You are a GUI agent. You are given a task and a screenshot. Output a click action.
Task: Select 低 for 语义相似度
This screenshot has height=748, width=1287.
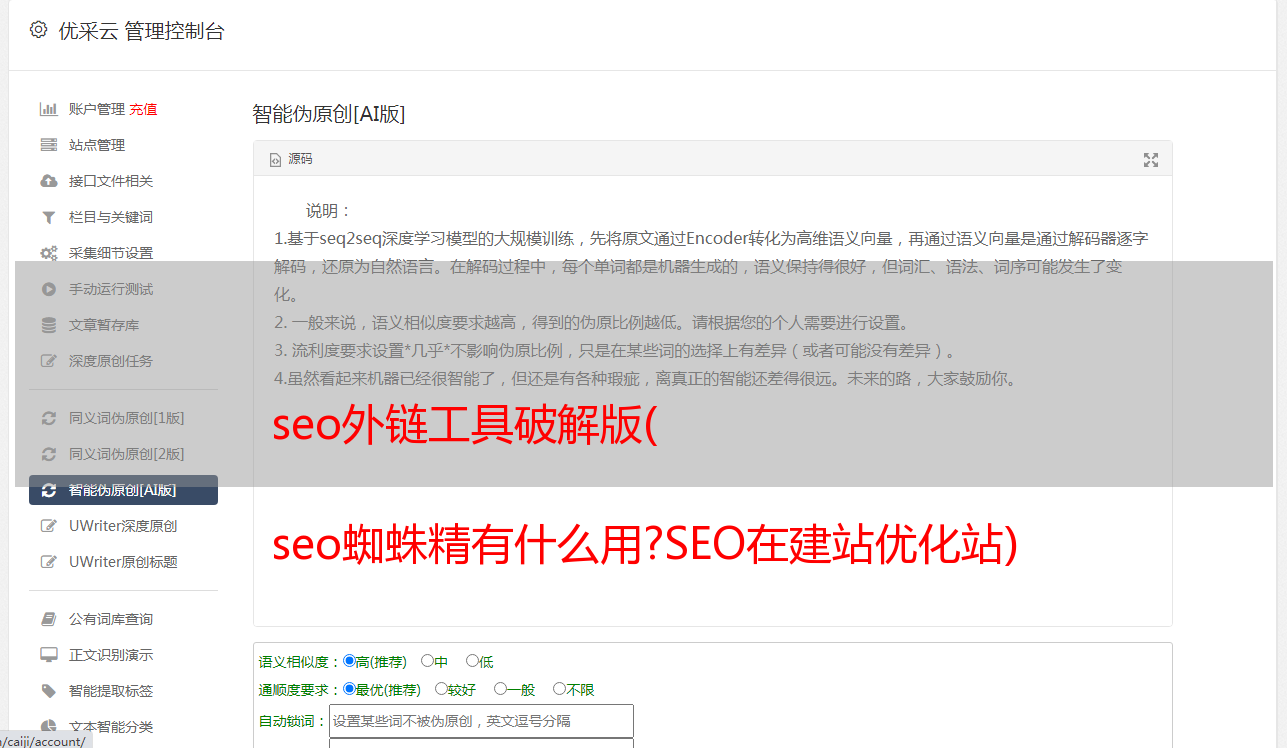472,661
